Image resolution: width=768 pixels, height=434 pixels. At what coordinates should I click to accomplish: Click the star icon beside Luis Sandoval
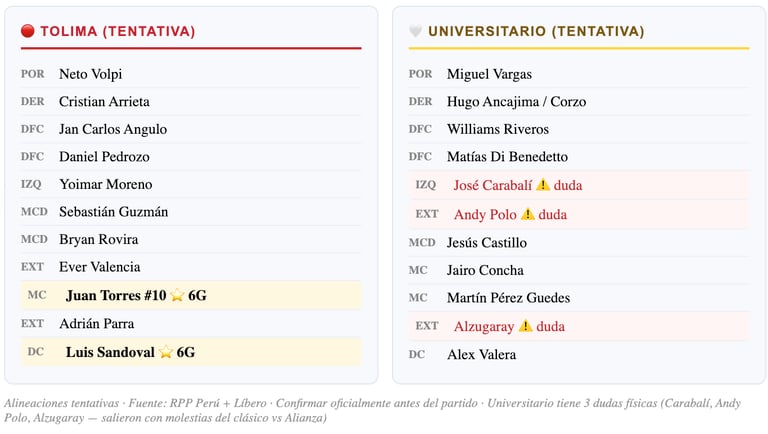pyautogui.click(x=166, y=352)
